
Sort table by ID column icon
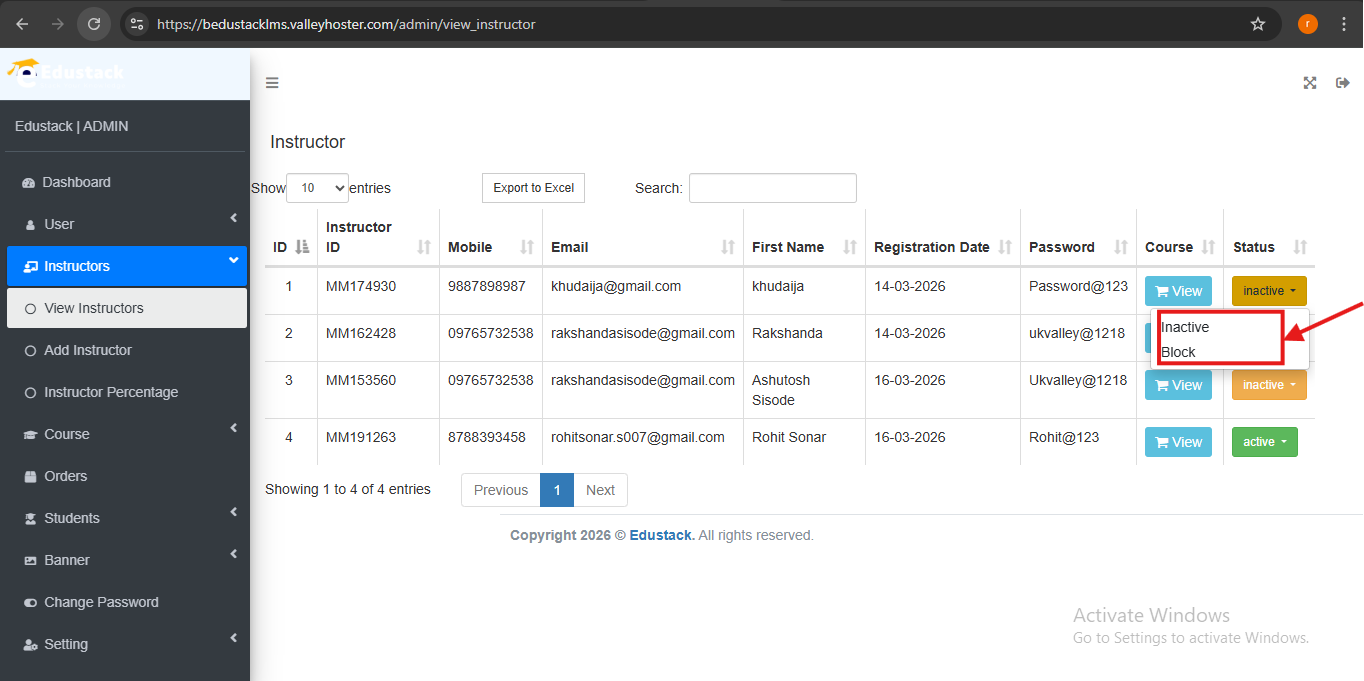point(303,247)
